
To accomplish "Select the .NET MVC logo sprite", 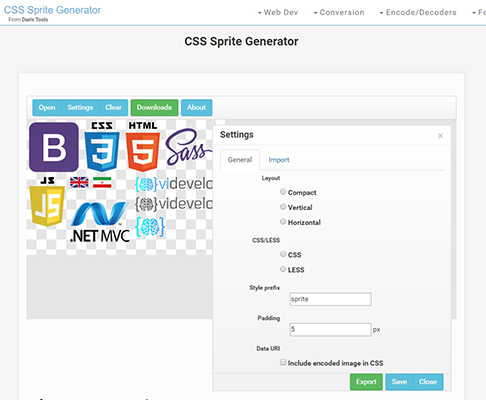I will (x=100, y=222).
